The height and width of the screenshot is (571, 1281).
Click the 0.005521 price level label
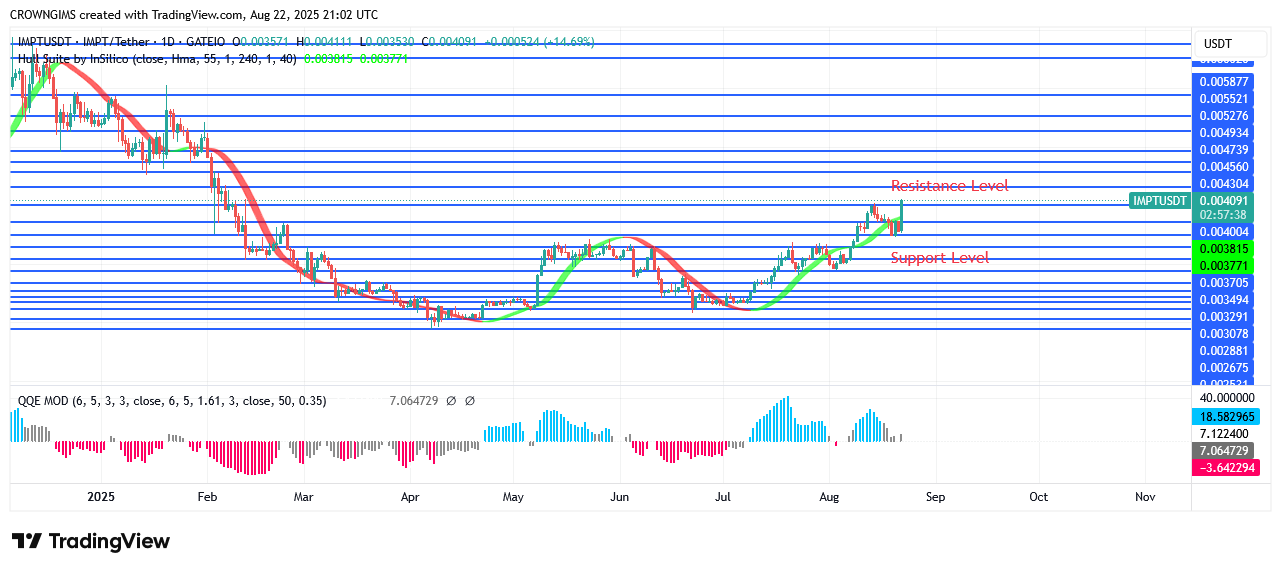click(1224, 99)
